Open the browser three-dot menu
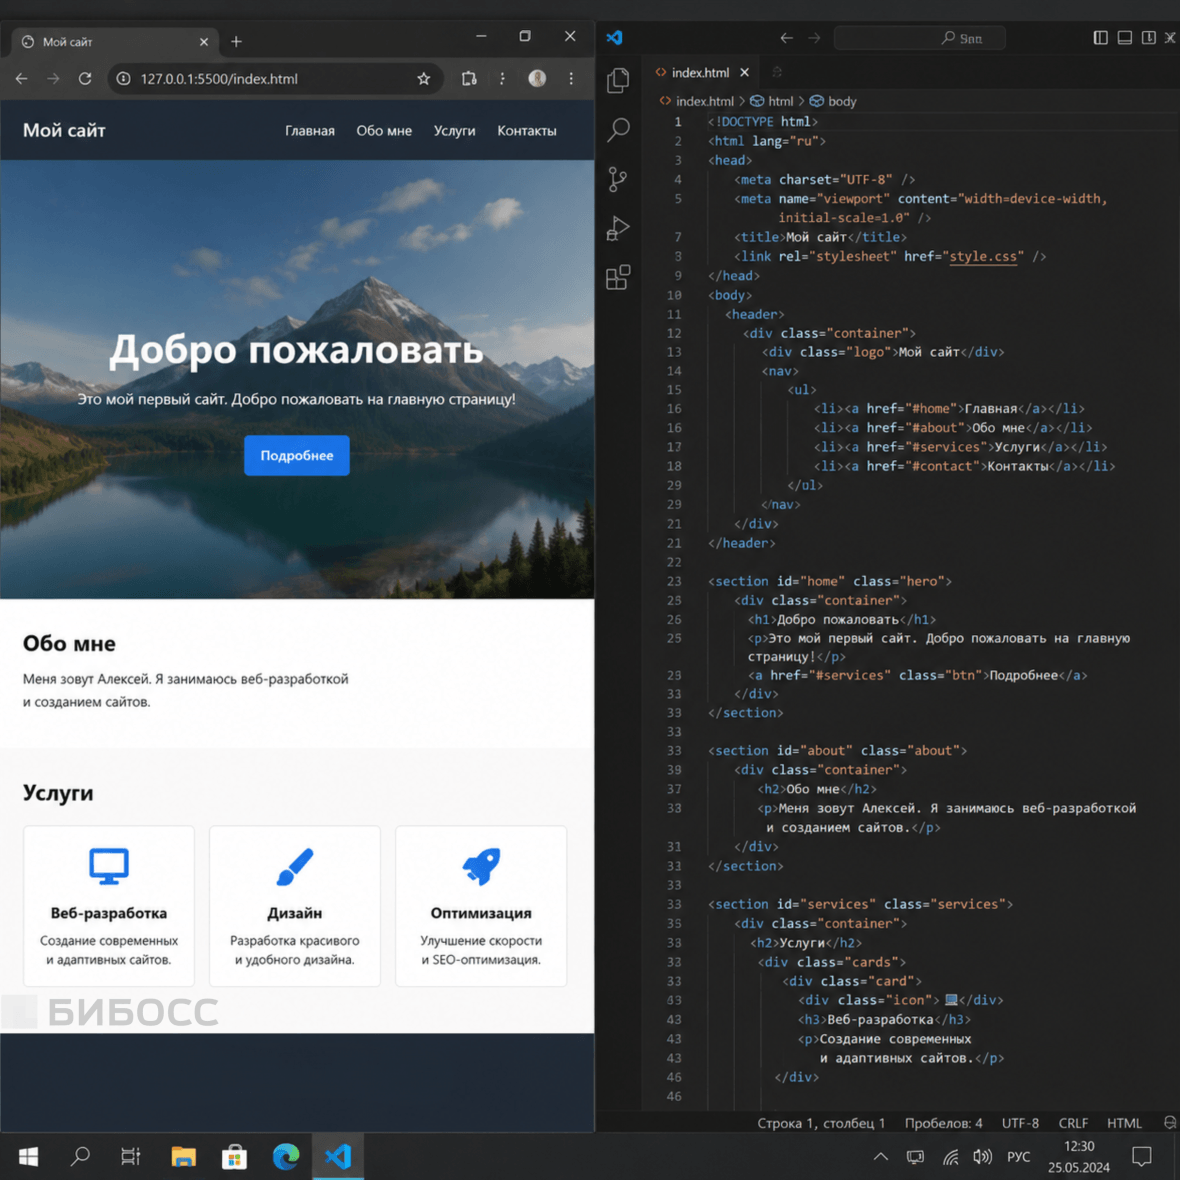Viewport: 1180px width, 1180px height. (571, 78)
